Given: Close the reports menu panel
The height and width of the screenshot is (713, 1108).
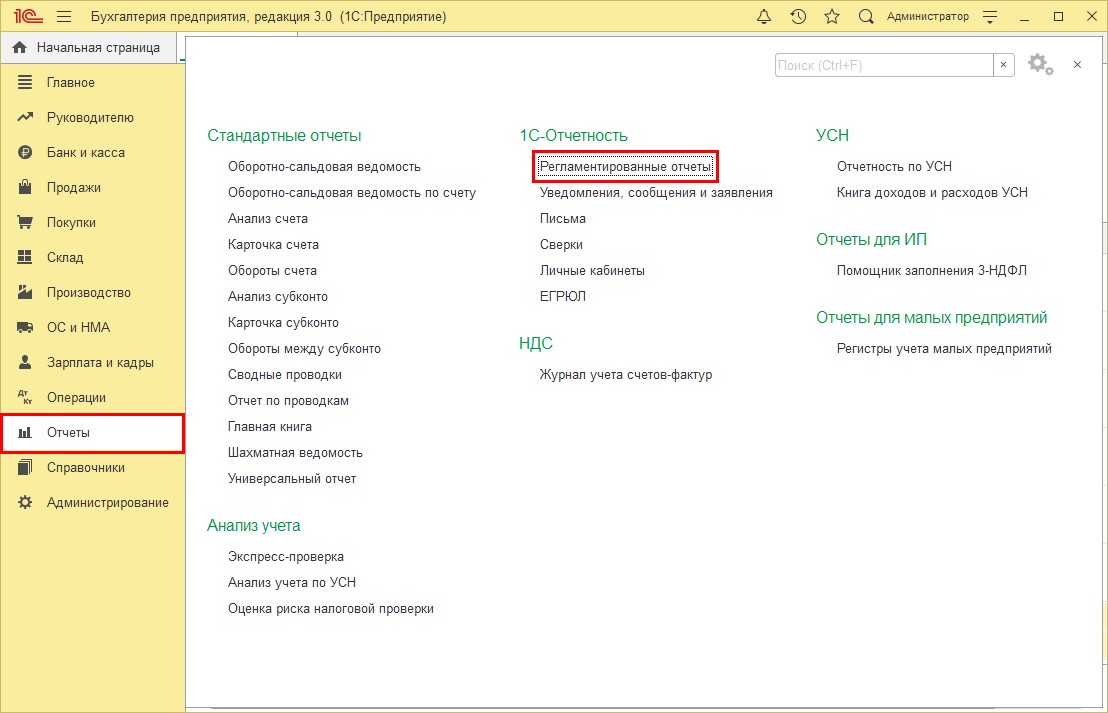Looking at the screenshot, I should 1077,64.
